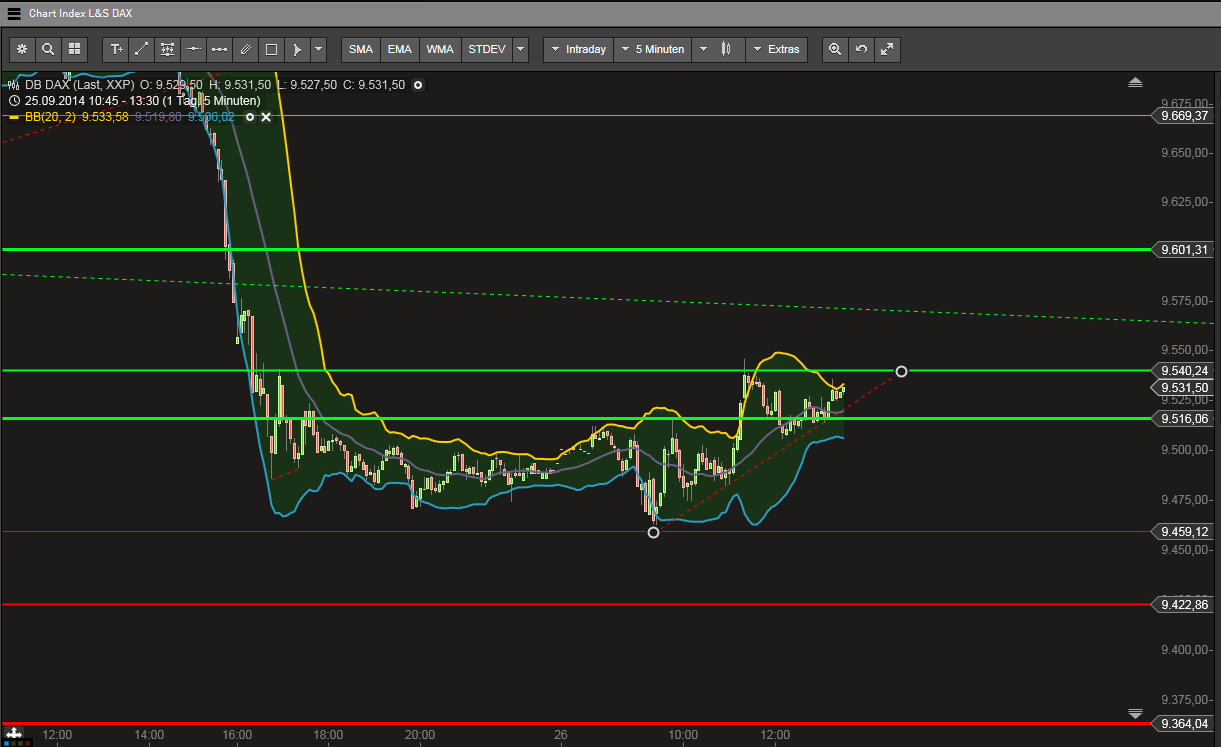Toggle the STDEV indicator

(486, 48)
